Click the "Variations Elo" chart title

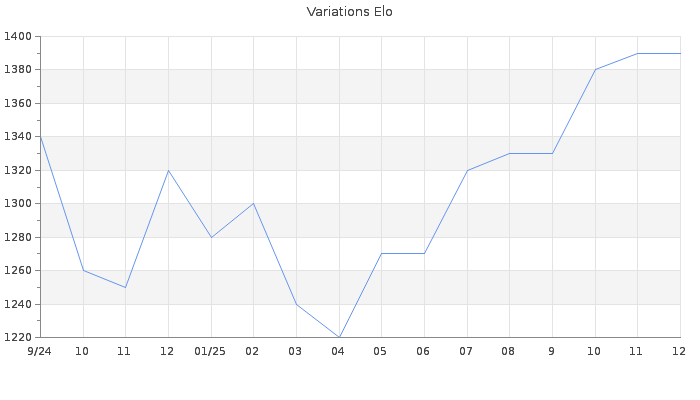click(349, 12)
